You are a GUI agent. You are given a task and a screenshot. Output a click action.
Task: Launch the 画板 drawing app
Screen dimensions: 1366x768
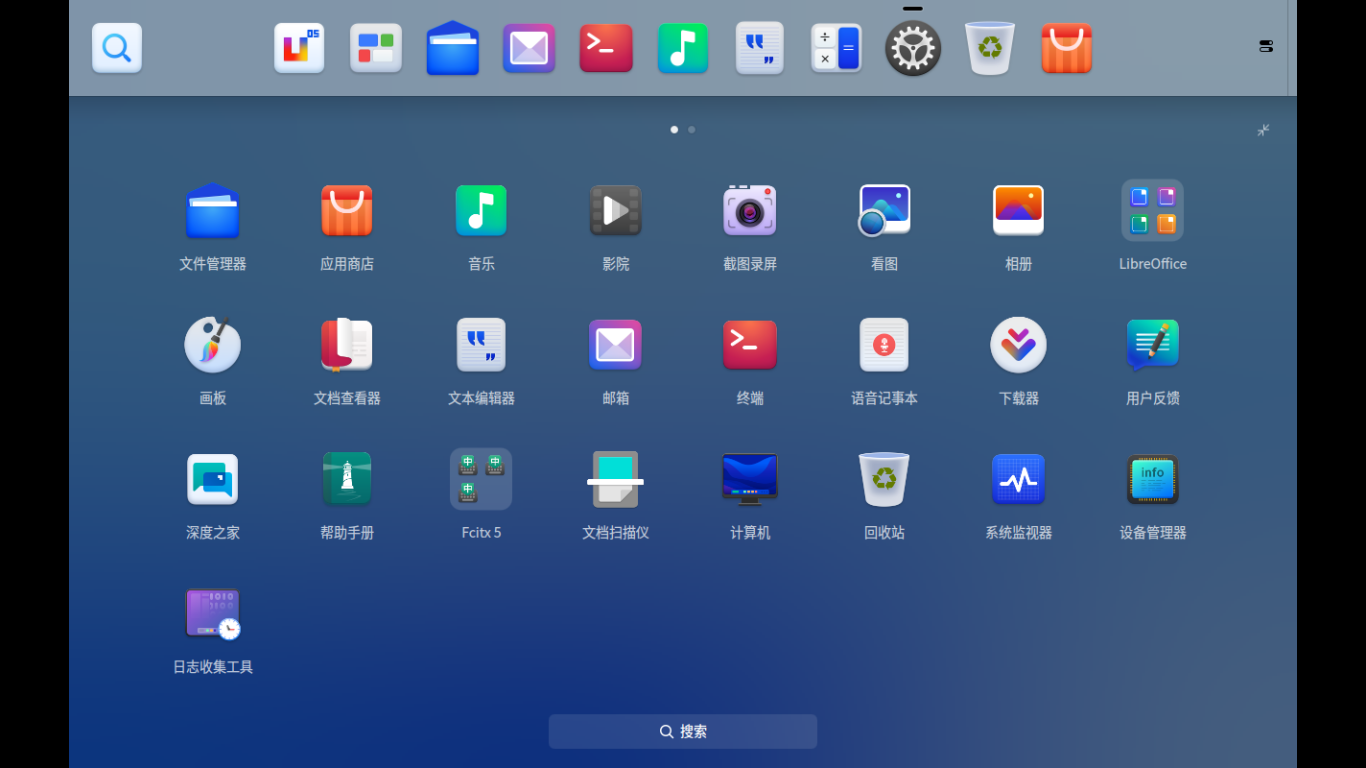tap(213, 345)
